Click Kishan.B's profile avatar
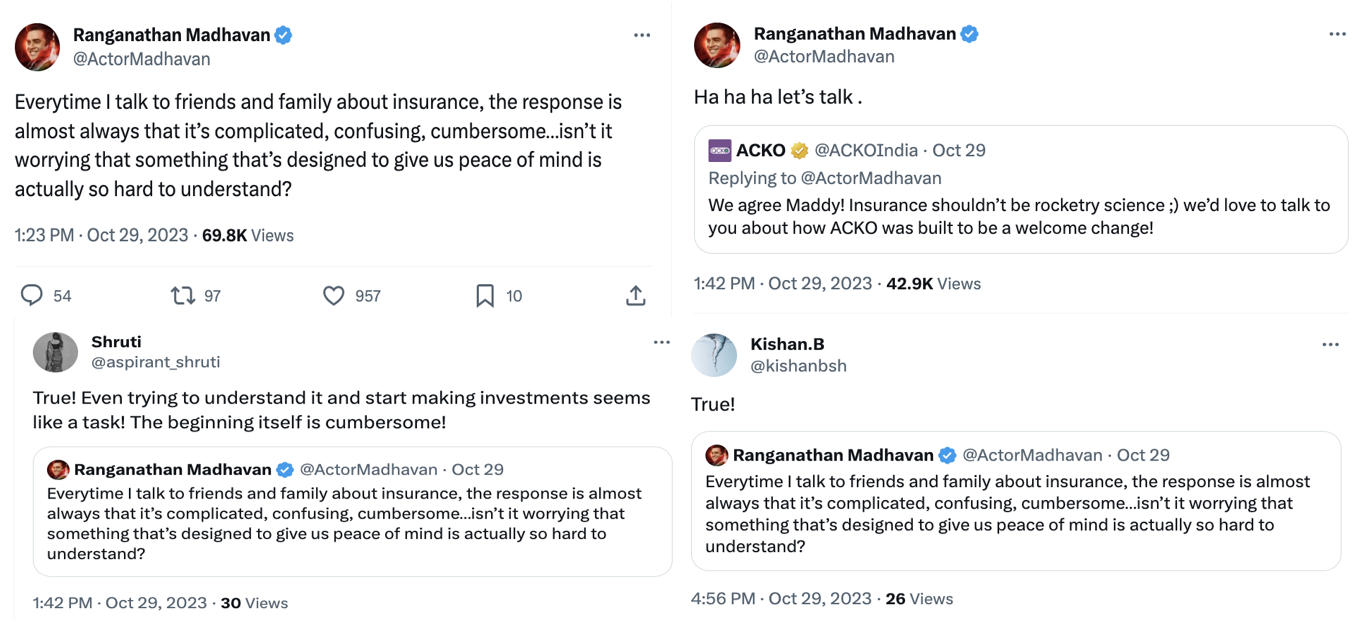 pyautogui.click(x=714, y=355)
